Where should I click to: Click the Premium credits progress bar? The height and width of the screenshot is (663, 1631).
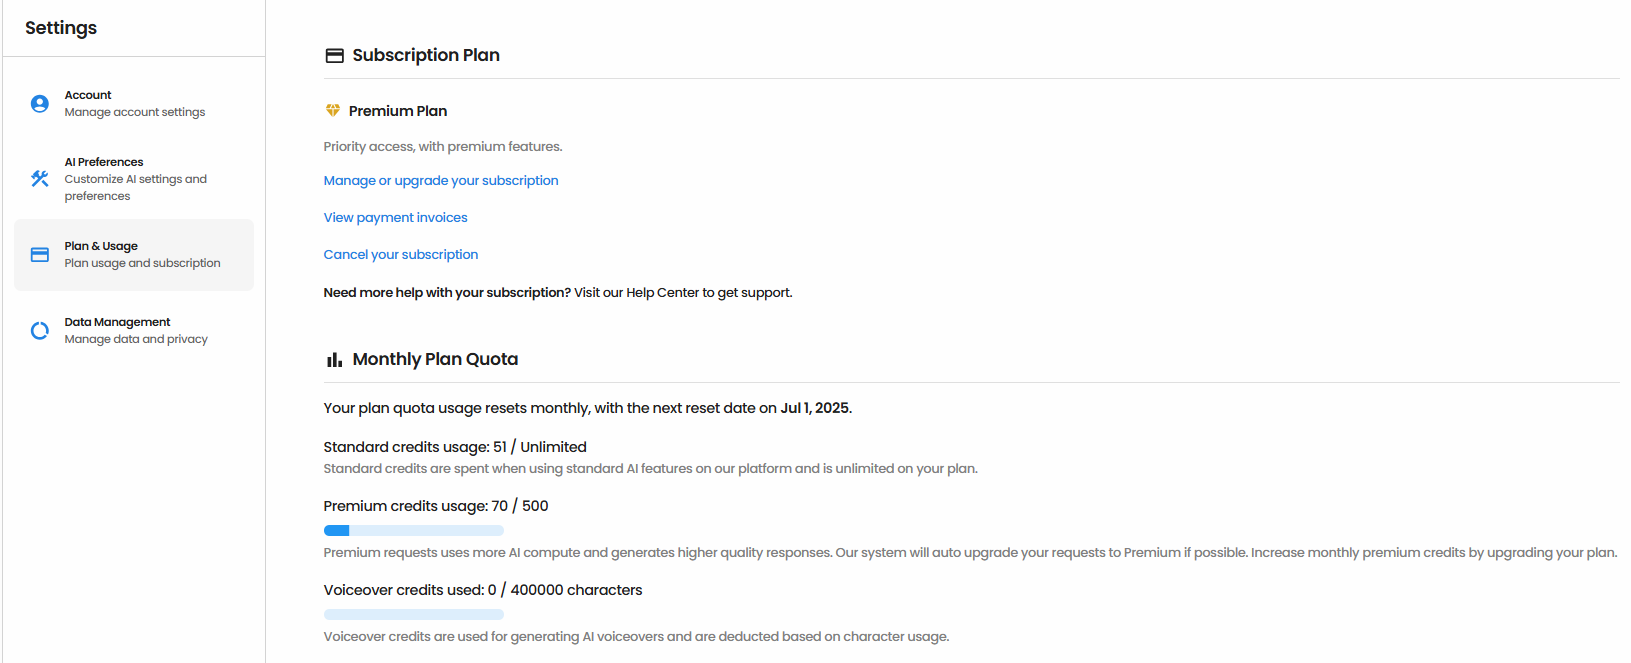click(x=413, y=530)
